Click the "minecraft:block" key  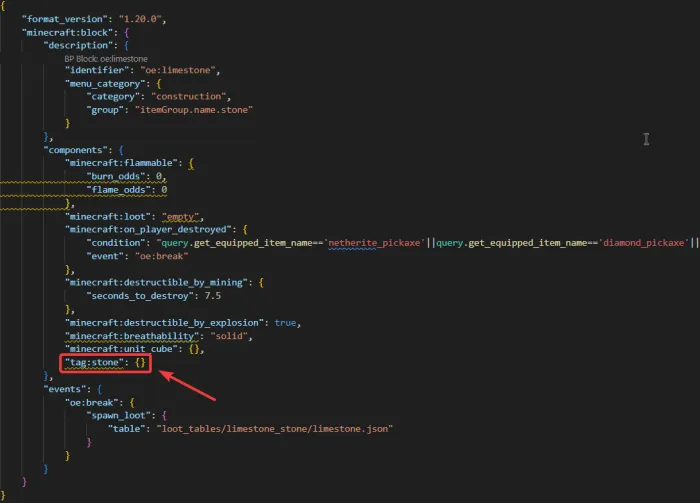point(67,33)
